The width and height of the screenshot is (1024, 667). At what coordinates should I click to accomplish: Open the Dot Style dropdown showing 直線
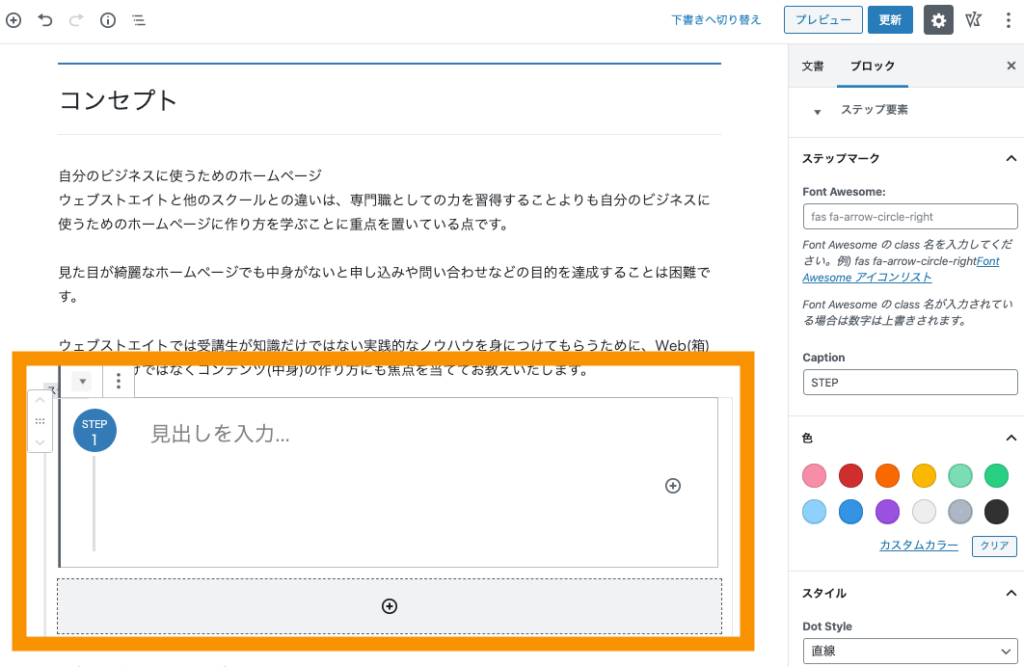909,650
